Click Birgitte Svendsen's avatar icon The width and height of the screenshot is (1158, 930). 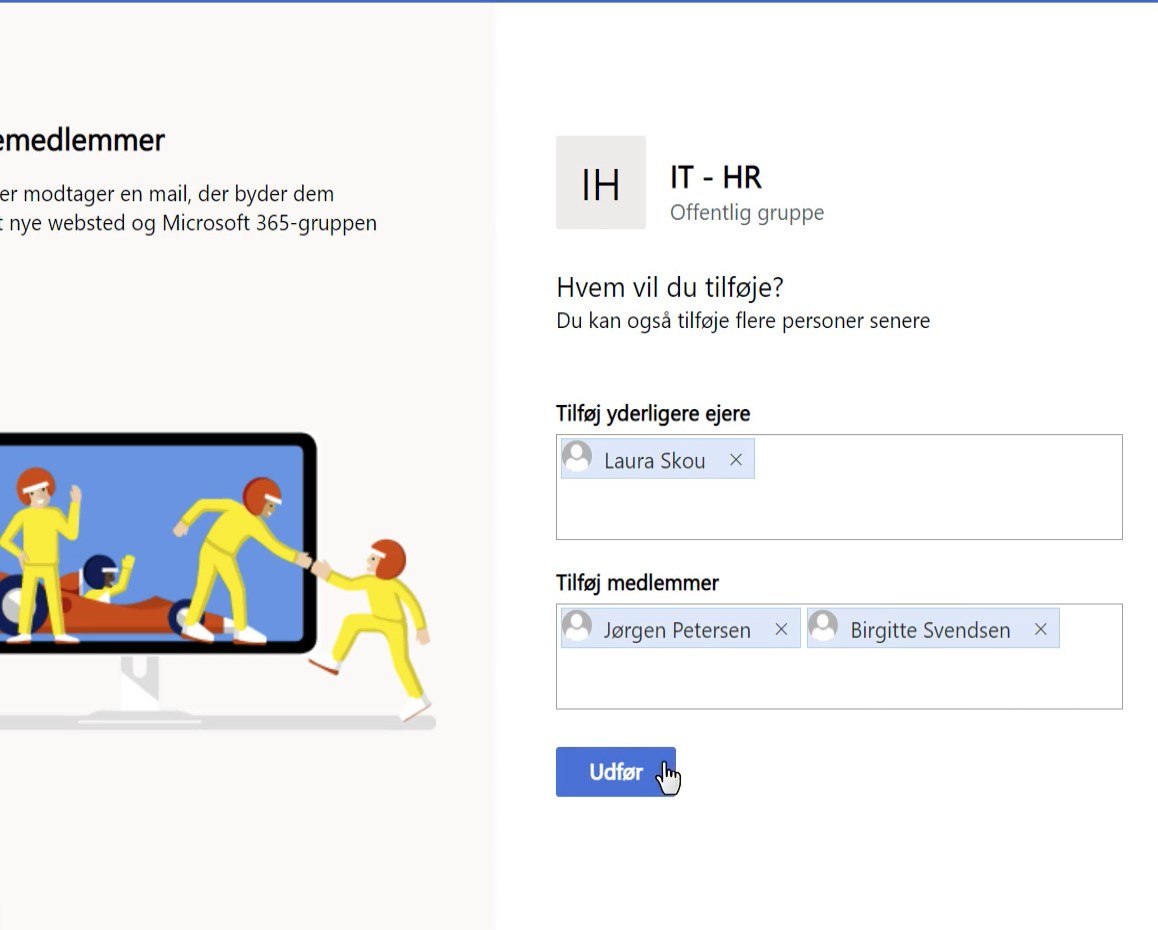tap(823, 626)
